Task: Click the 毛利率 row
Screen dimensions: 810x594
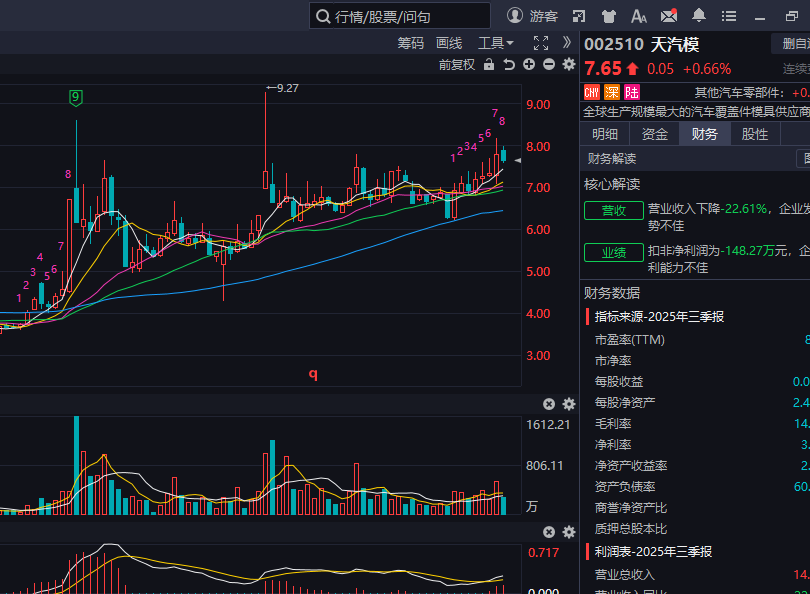Action: (x=695, y=424)
